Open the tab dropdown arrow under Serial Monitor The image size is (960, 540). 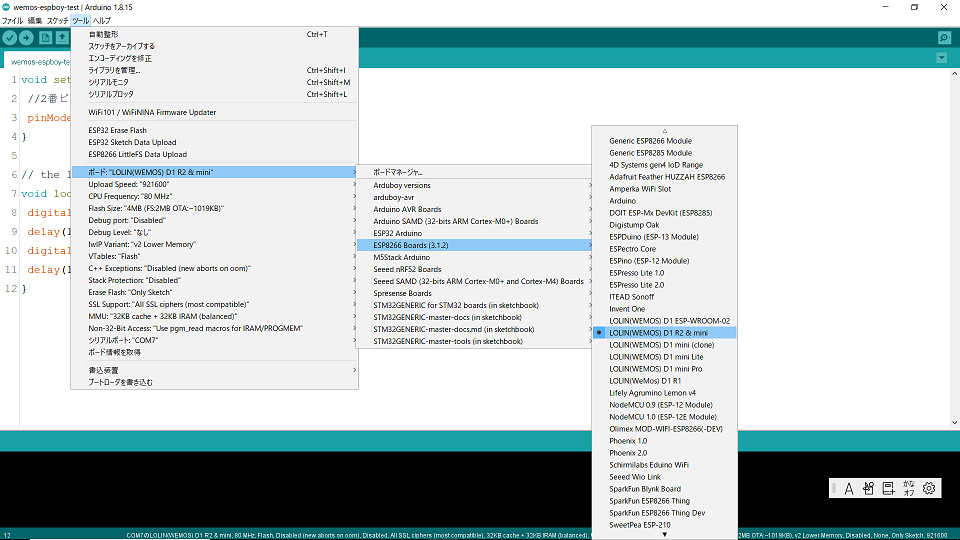941,58
